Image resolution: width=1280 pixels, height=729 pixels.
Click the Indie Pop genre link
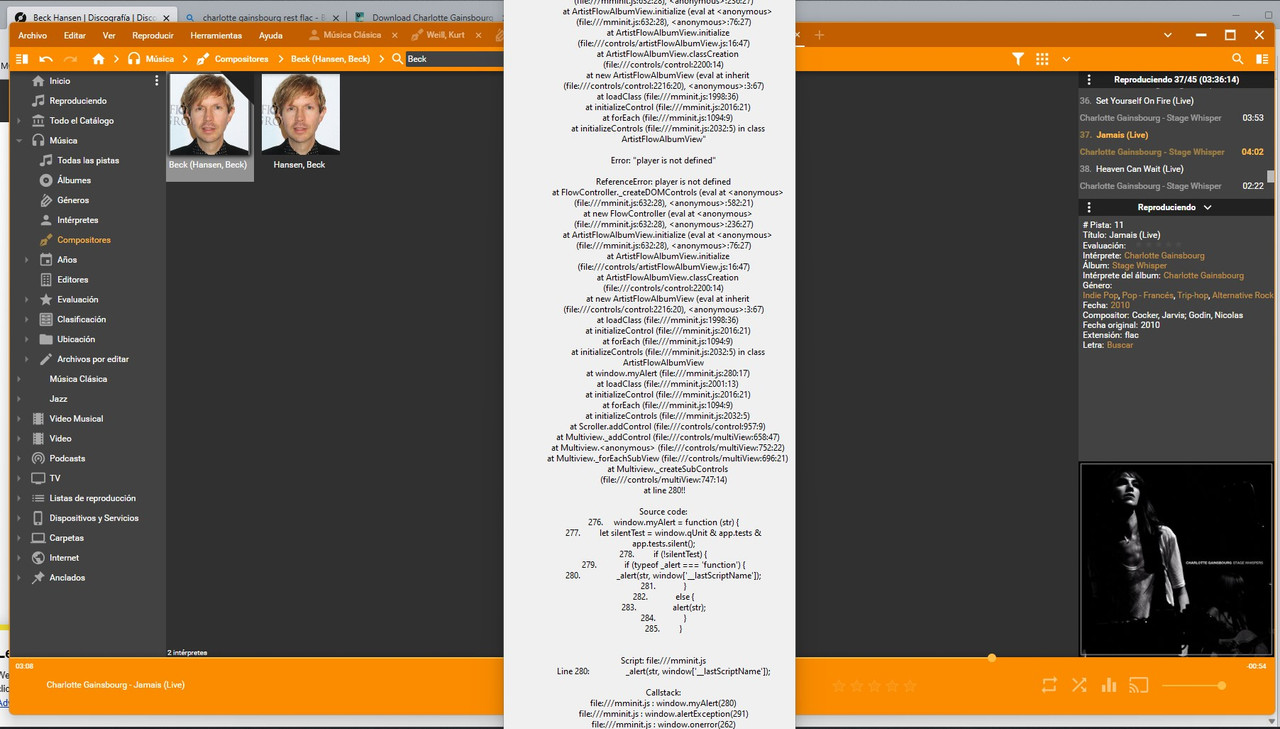tap(1100, 295)
